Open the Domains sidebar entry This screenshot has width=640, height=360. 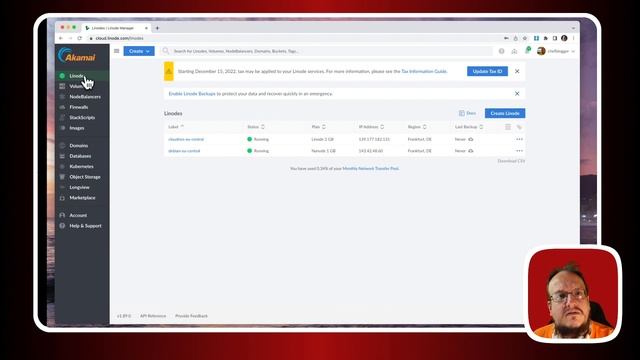[82, 145]
